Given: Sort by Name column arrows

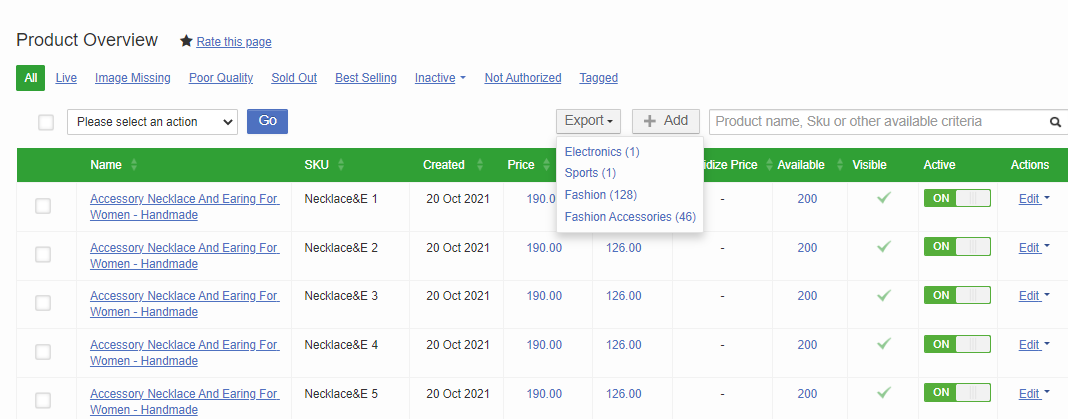Looking at the screenshot, I should coord(134,165).
